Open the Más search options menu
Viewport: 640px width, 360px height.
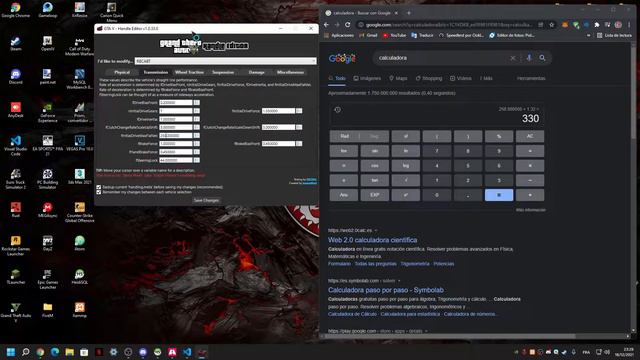[x=486, y=78]
